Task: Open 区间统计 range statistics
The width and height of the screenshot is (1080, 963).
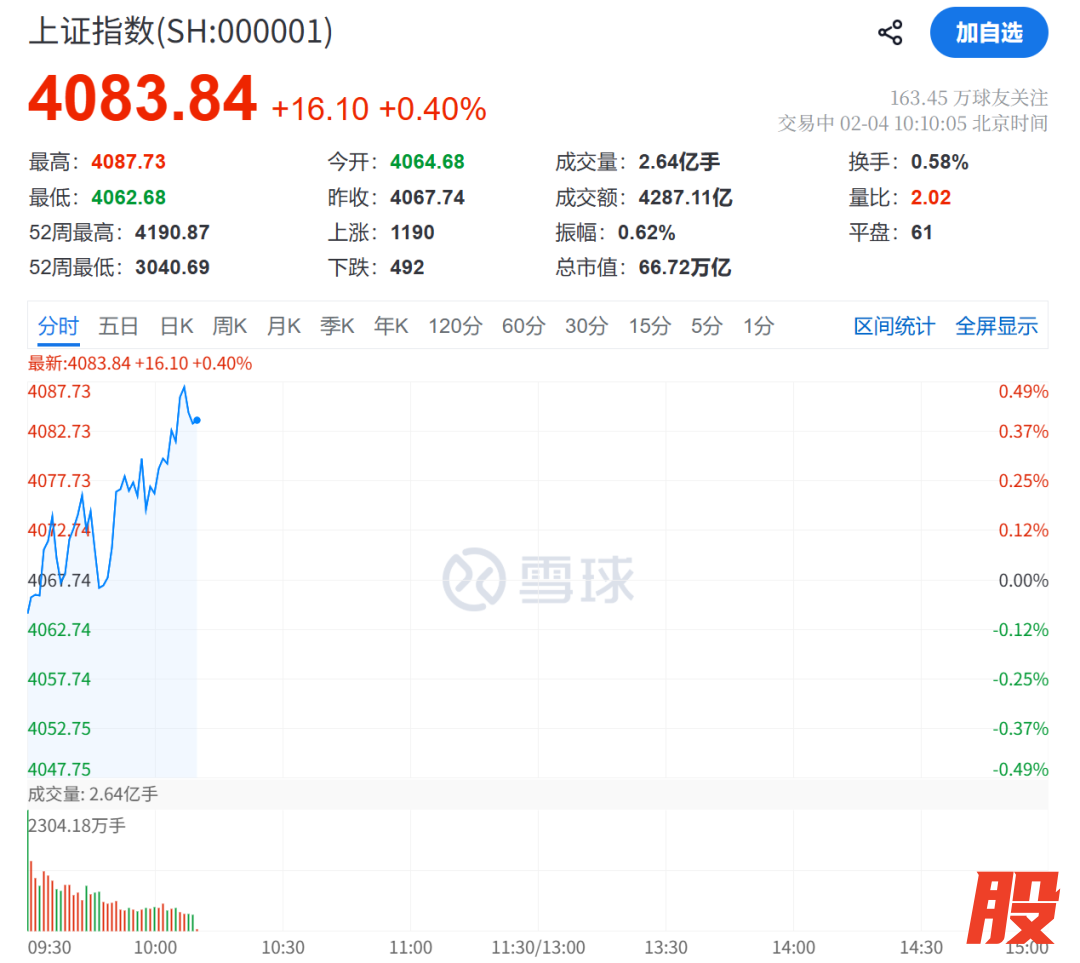Action: pyautogui.click(x=894, y=326)
